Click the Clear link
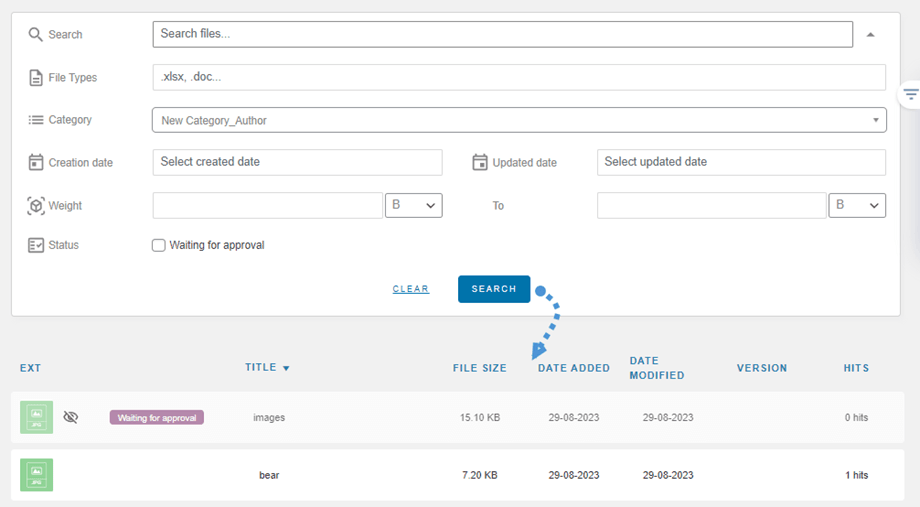 [410, 289]
